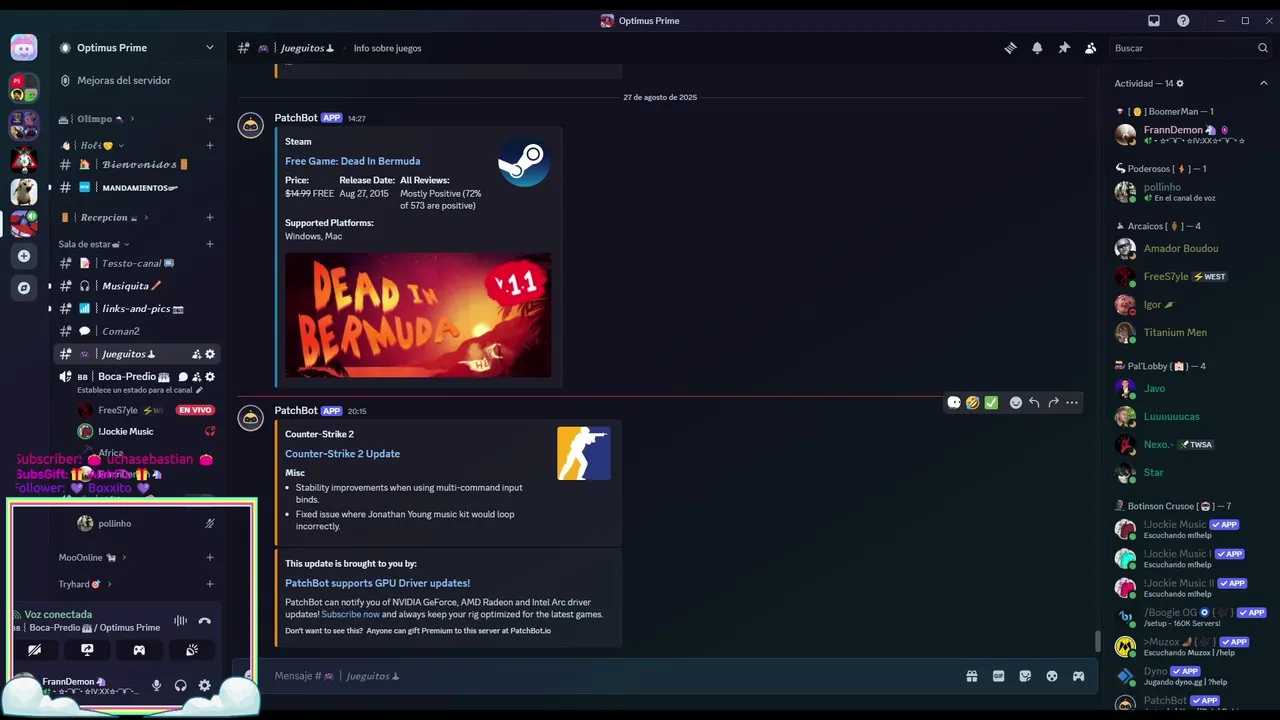Click the search magnifier icon

[1262, 48]
